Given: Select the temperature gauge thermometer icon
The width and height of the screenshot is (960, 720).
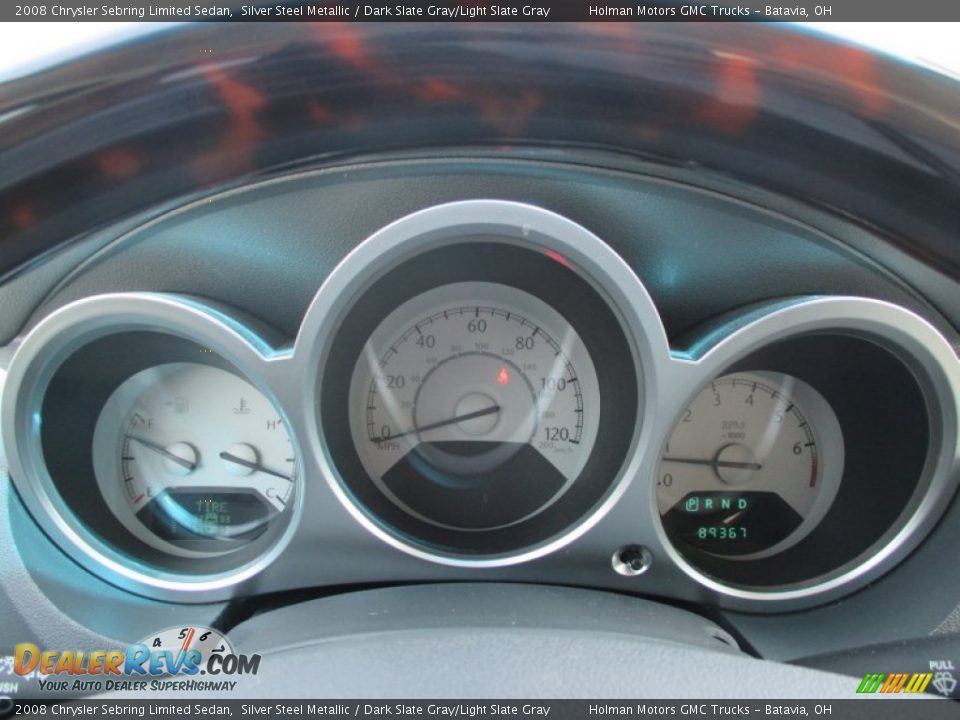Looking at the screenshot, I should coord(242,404).
